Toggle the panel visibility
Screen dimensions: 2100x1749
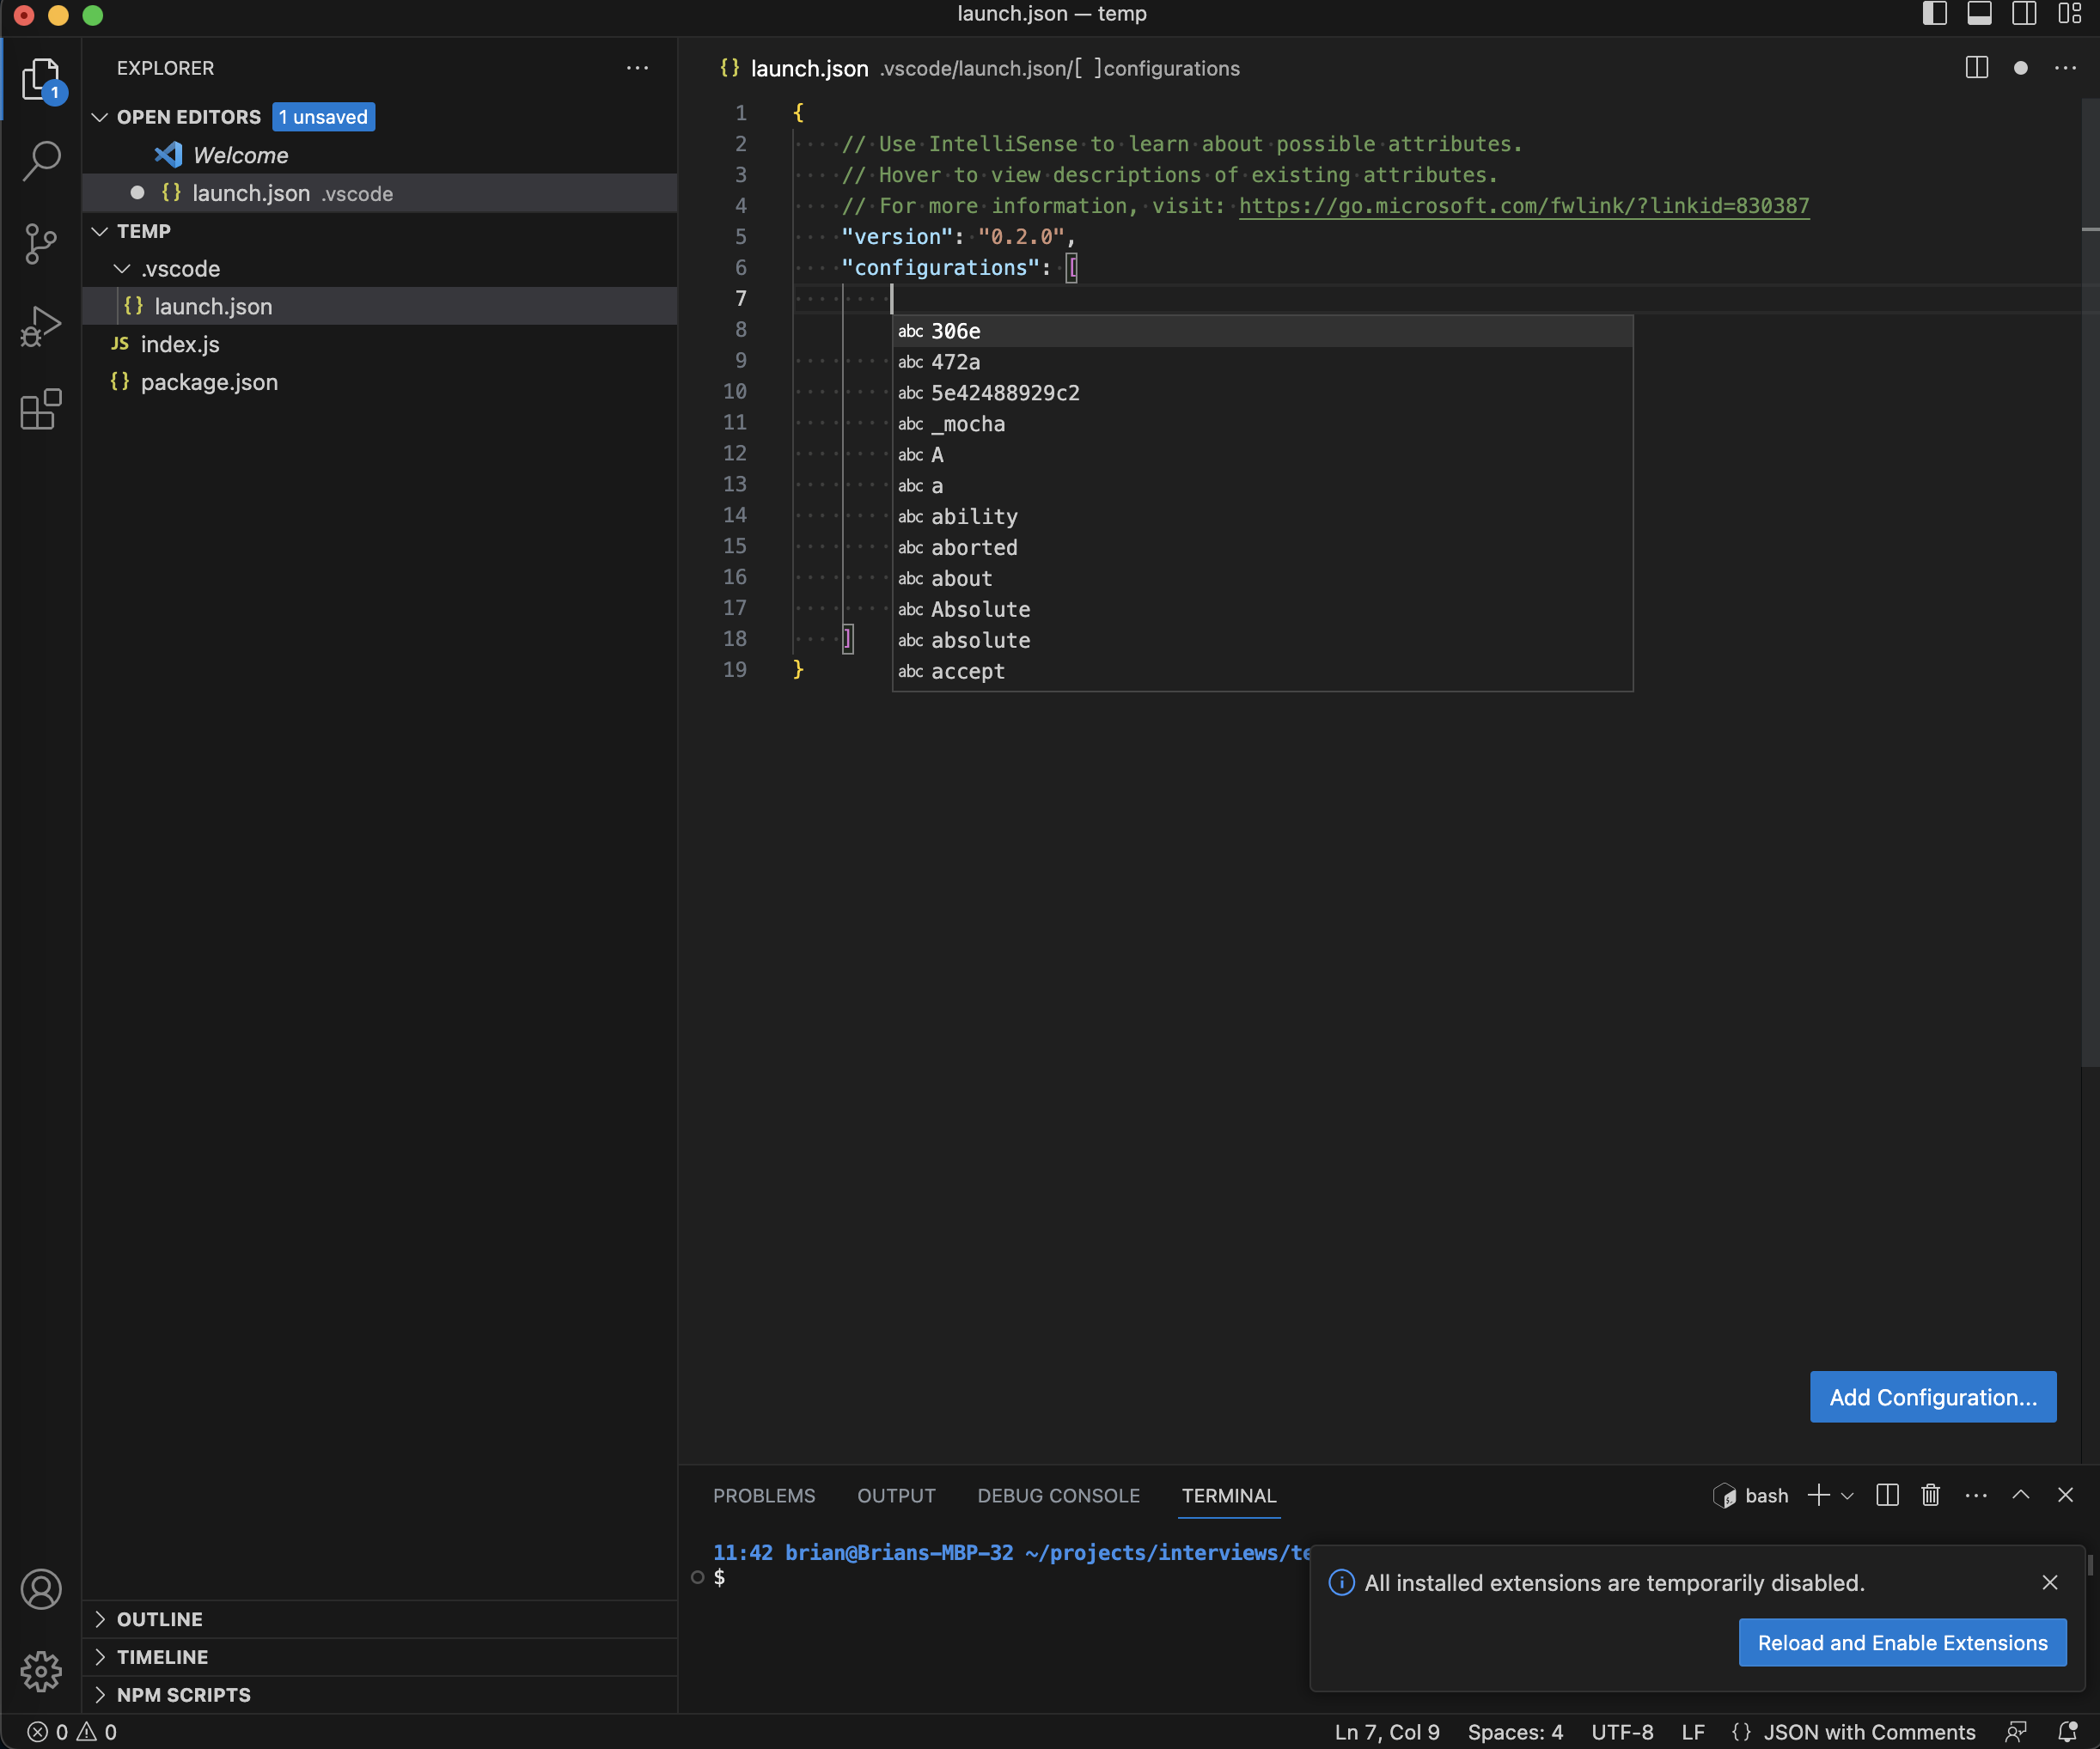(1979, 14)
